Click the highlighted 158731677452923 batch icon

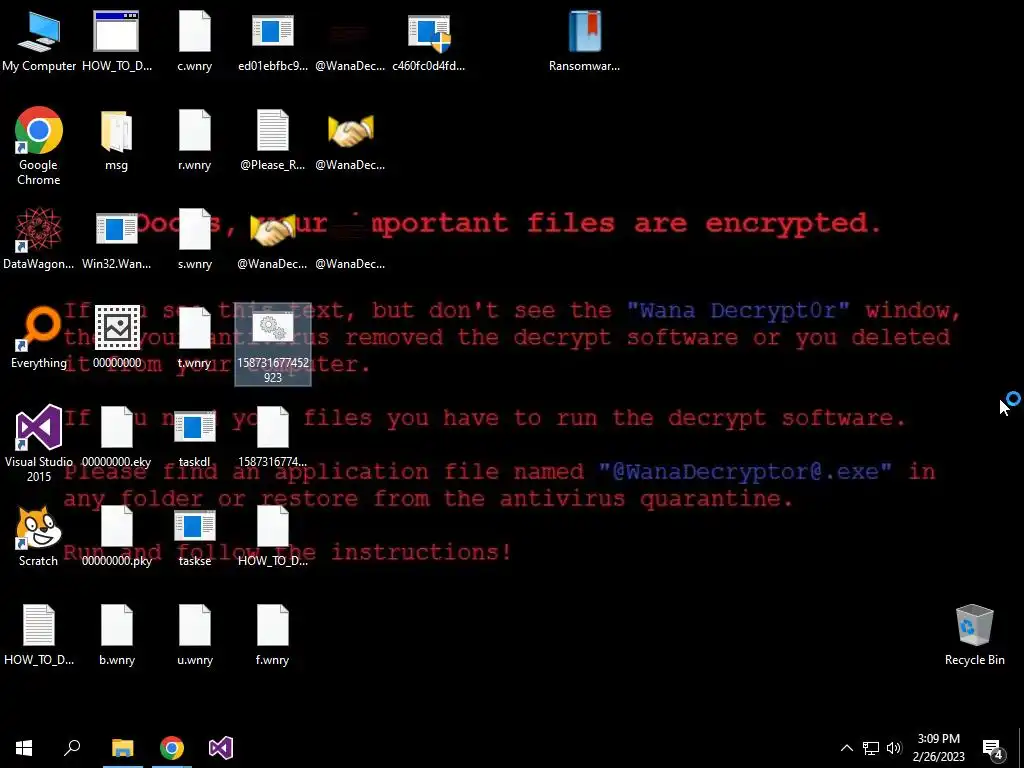(272, 344)
